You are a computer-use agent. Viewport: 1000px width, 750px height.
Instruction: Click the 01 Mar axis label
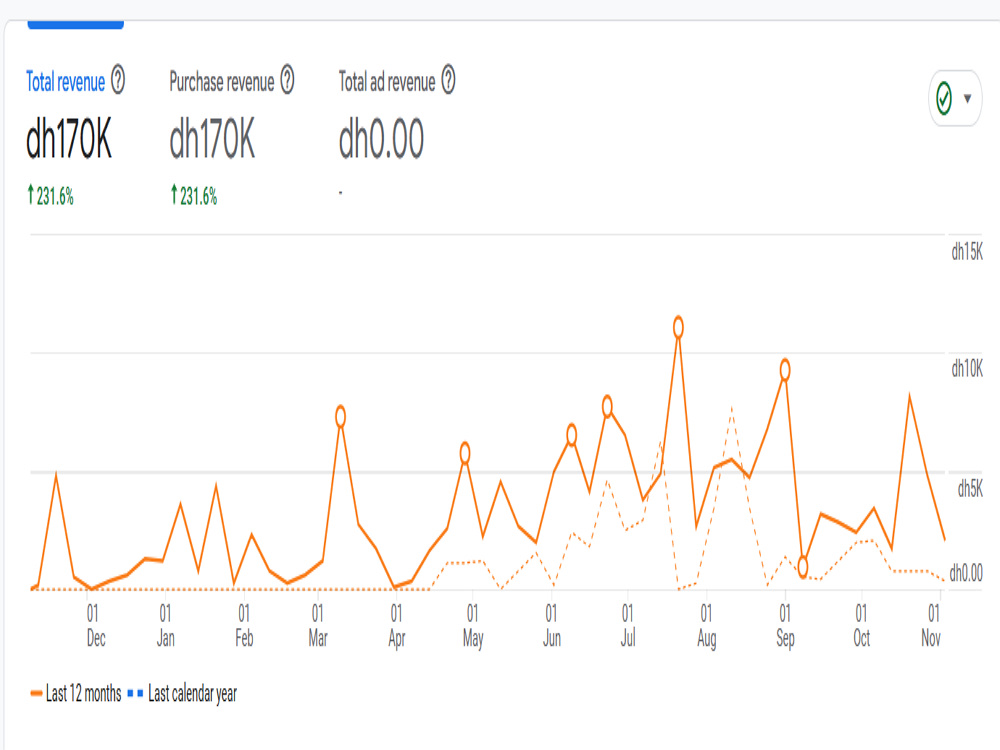click(318, 626)
